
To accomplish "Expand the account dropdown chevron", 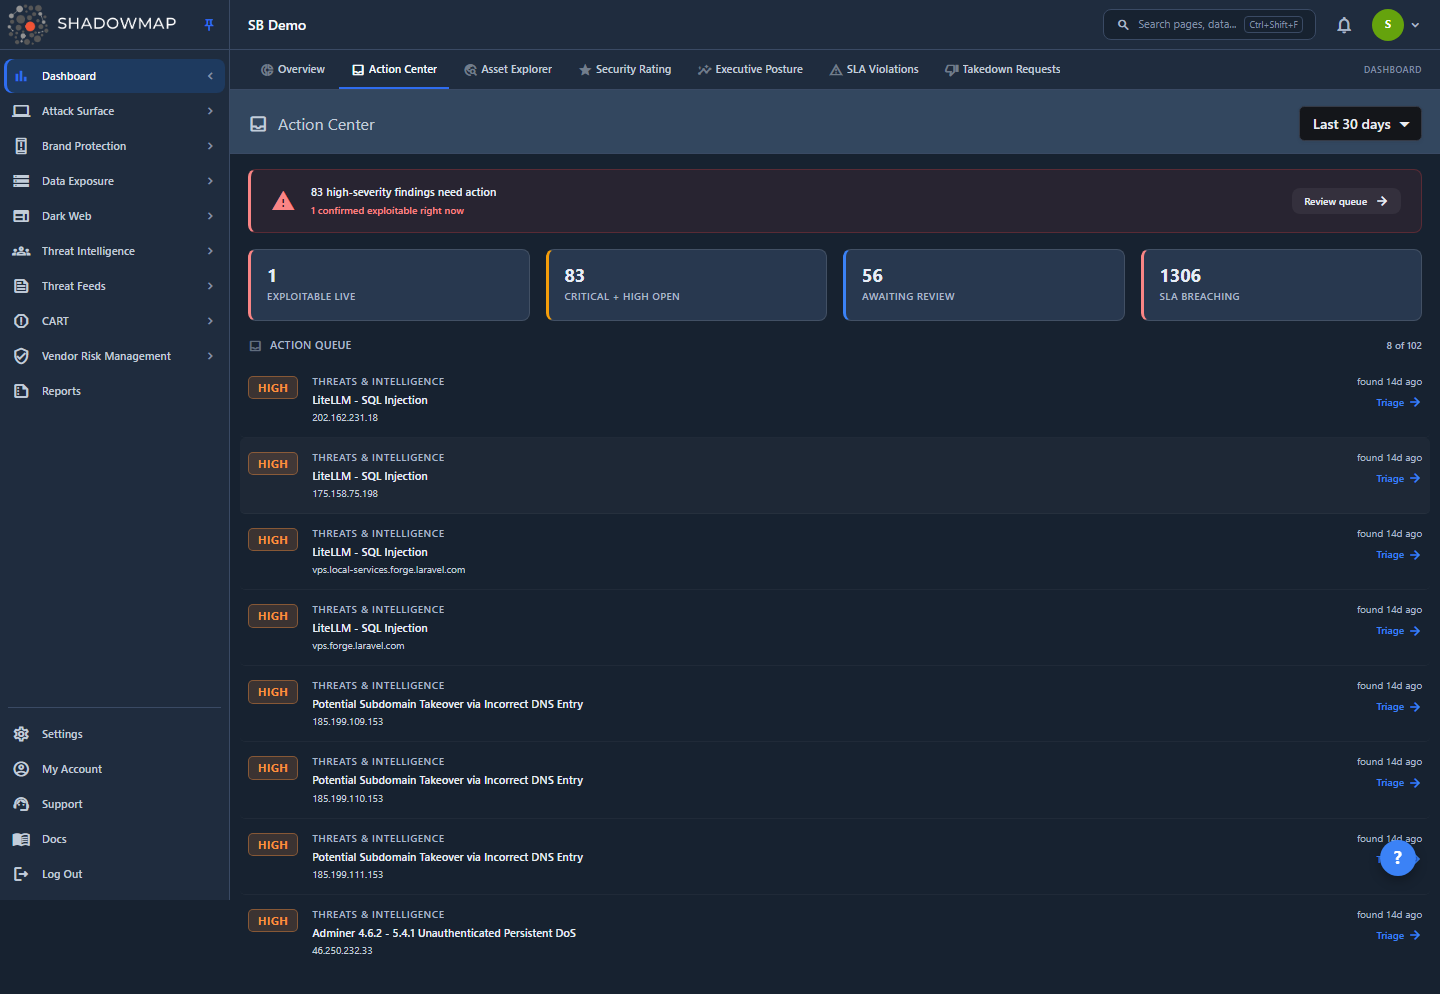I will click(x=1415, y=25).
